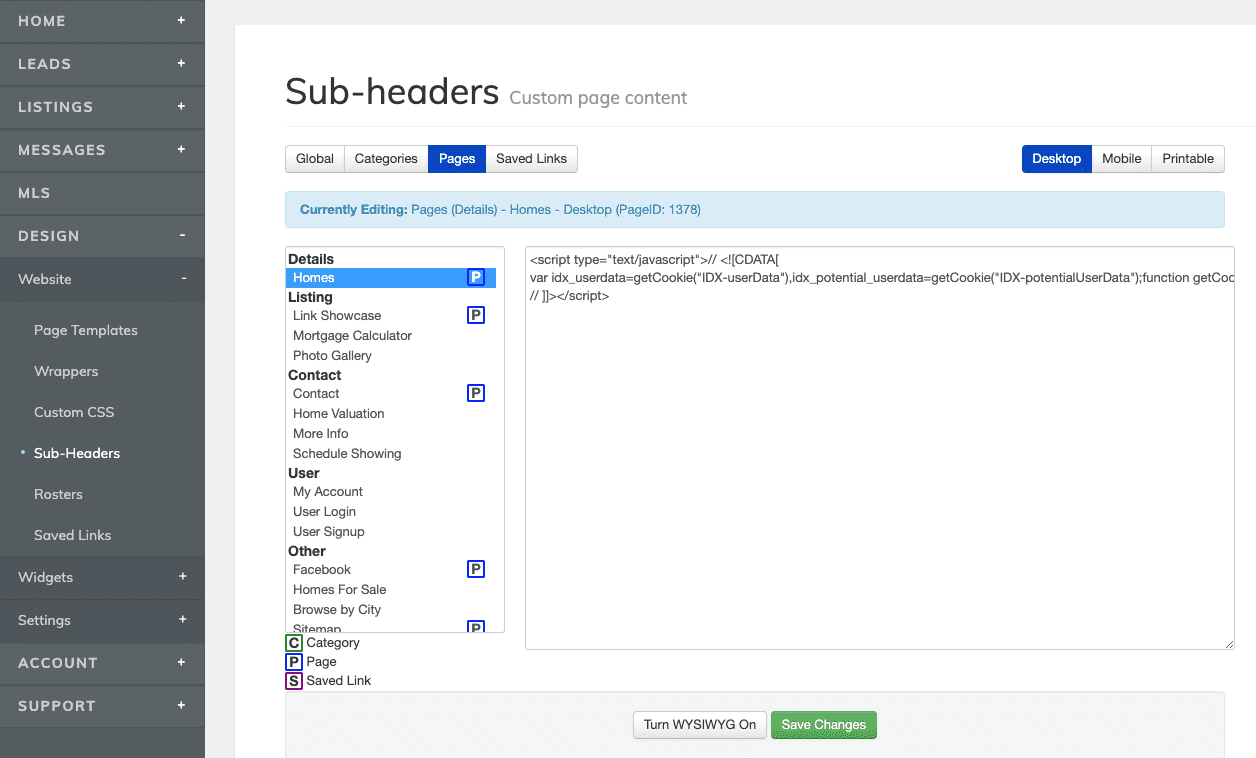Viewport: 1256px width, 758px height.
Task: Click the P badge beside Homes
Action: [476, 278]
